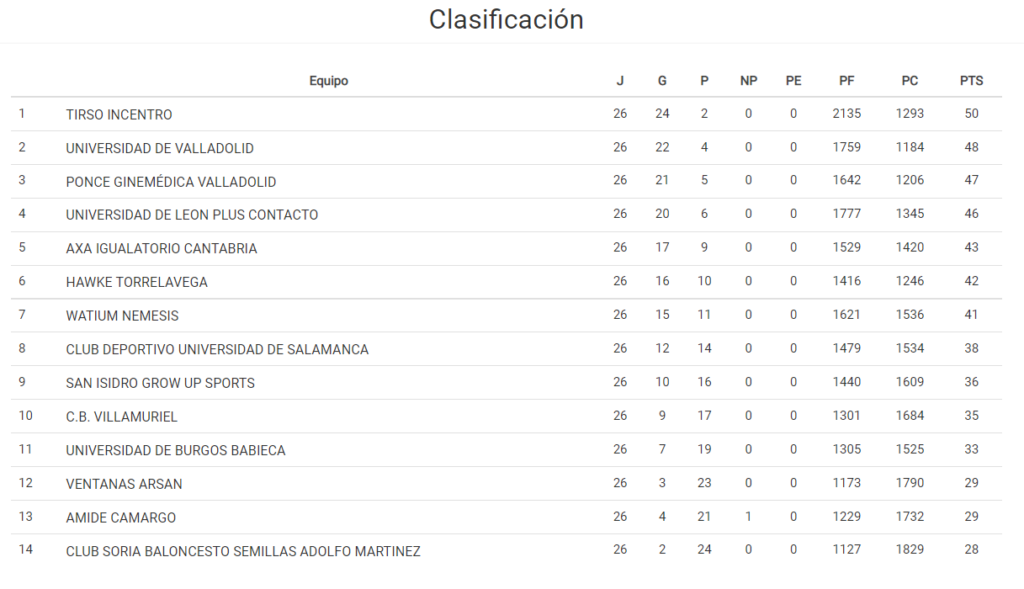Viewport: 1024px width, 589px height.
Task: Click SAN ISIDRO GROW UP SPORTS
Action: point(160,383)
